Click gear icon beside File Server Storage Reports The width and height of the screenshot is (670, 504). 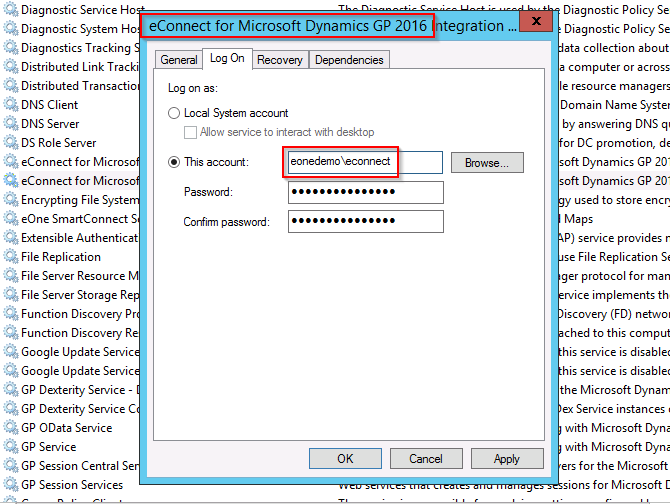[10, 294]
